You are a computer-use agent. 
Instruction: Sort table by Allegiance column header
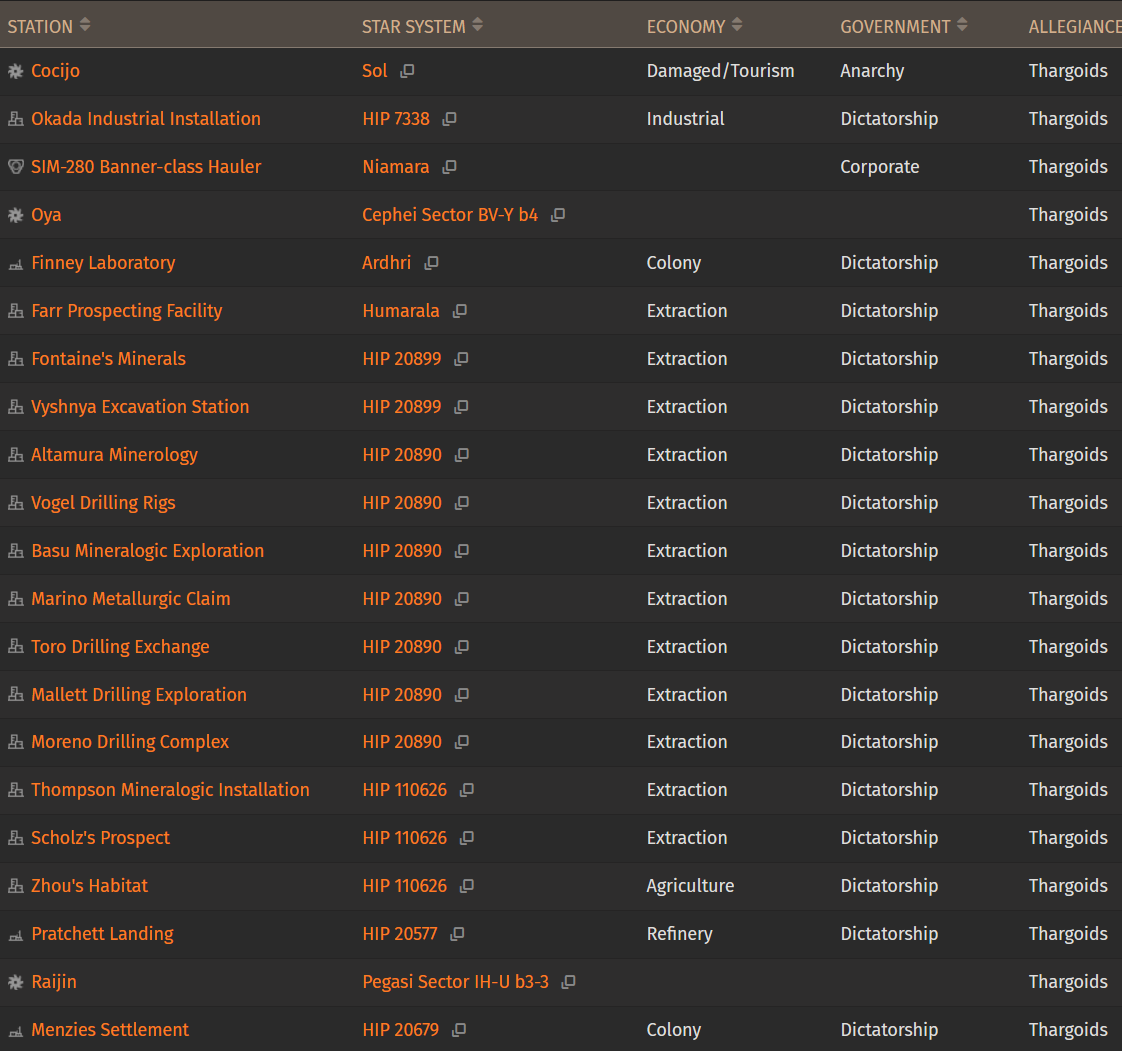tap(1075, 26)
